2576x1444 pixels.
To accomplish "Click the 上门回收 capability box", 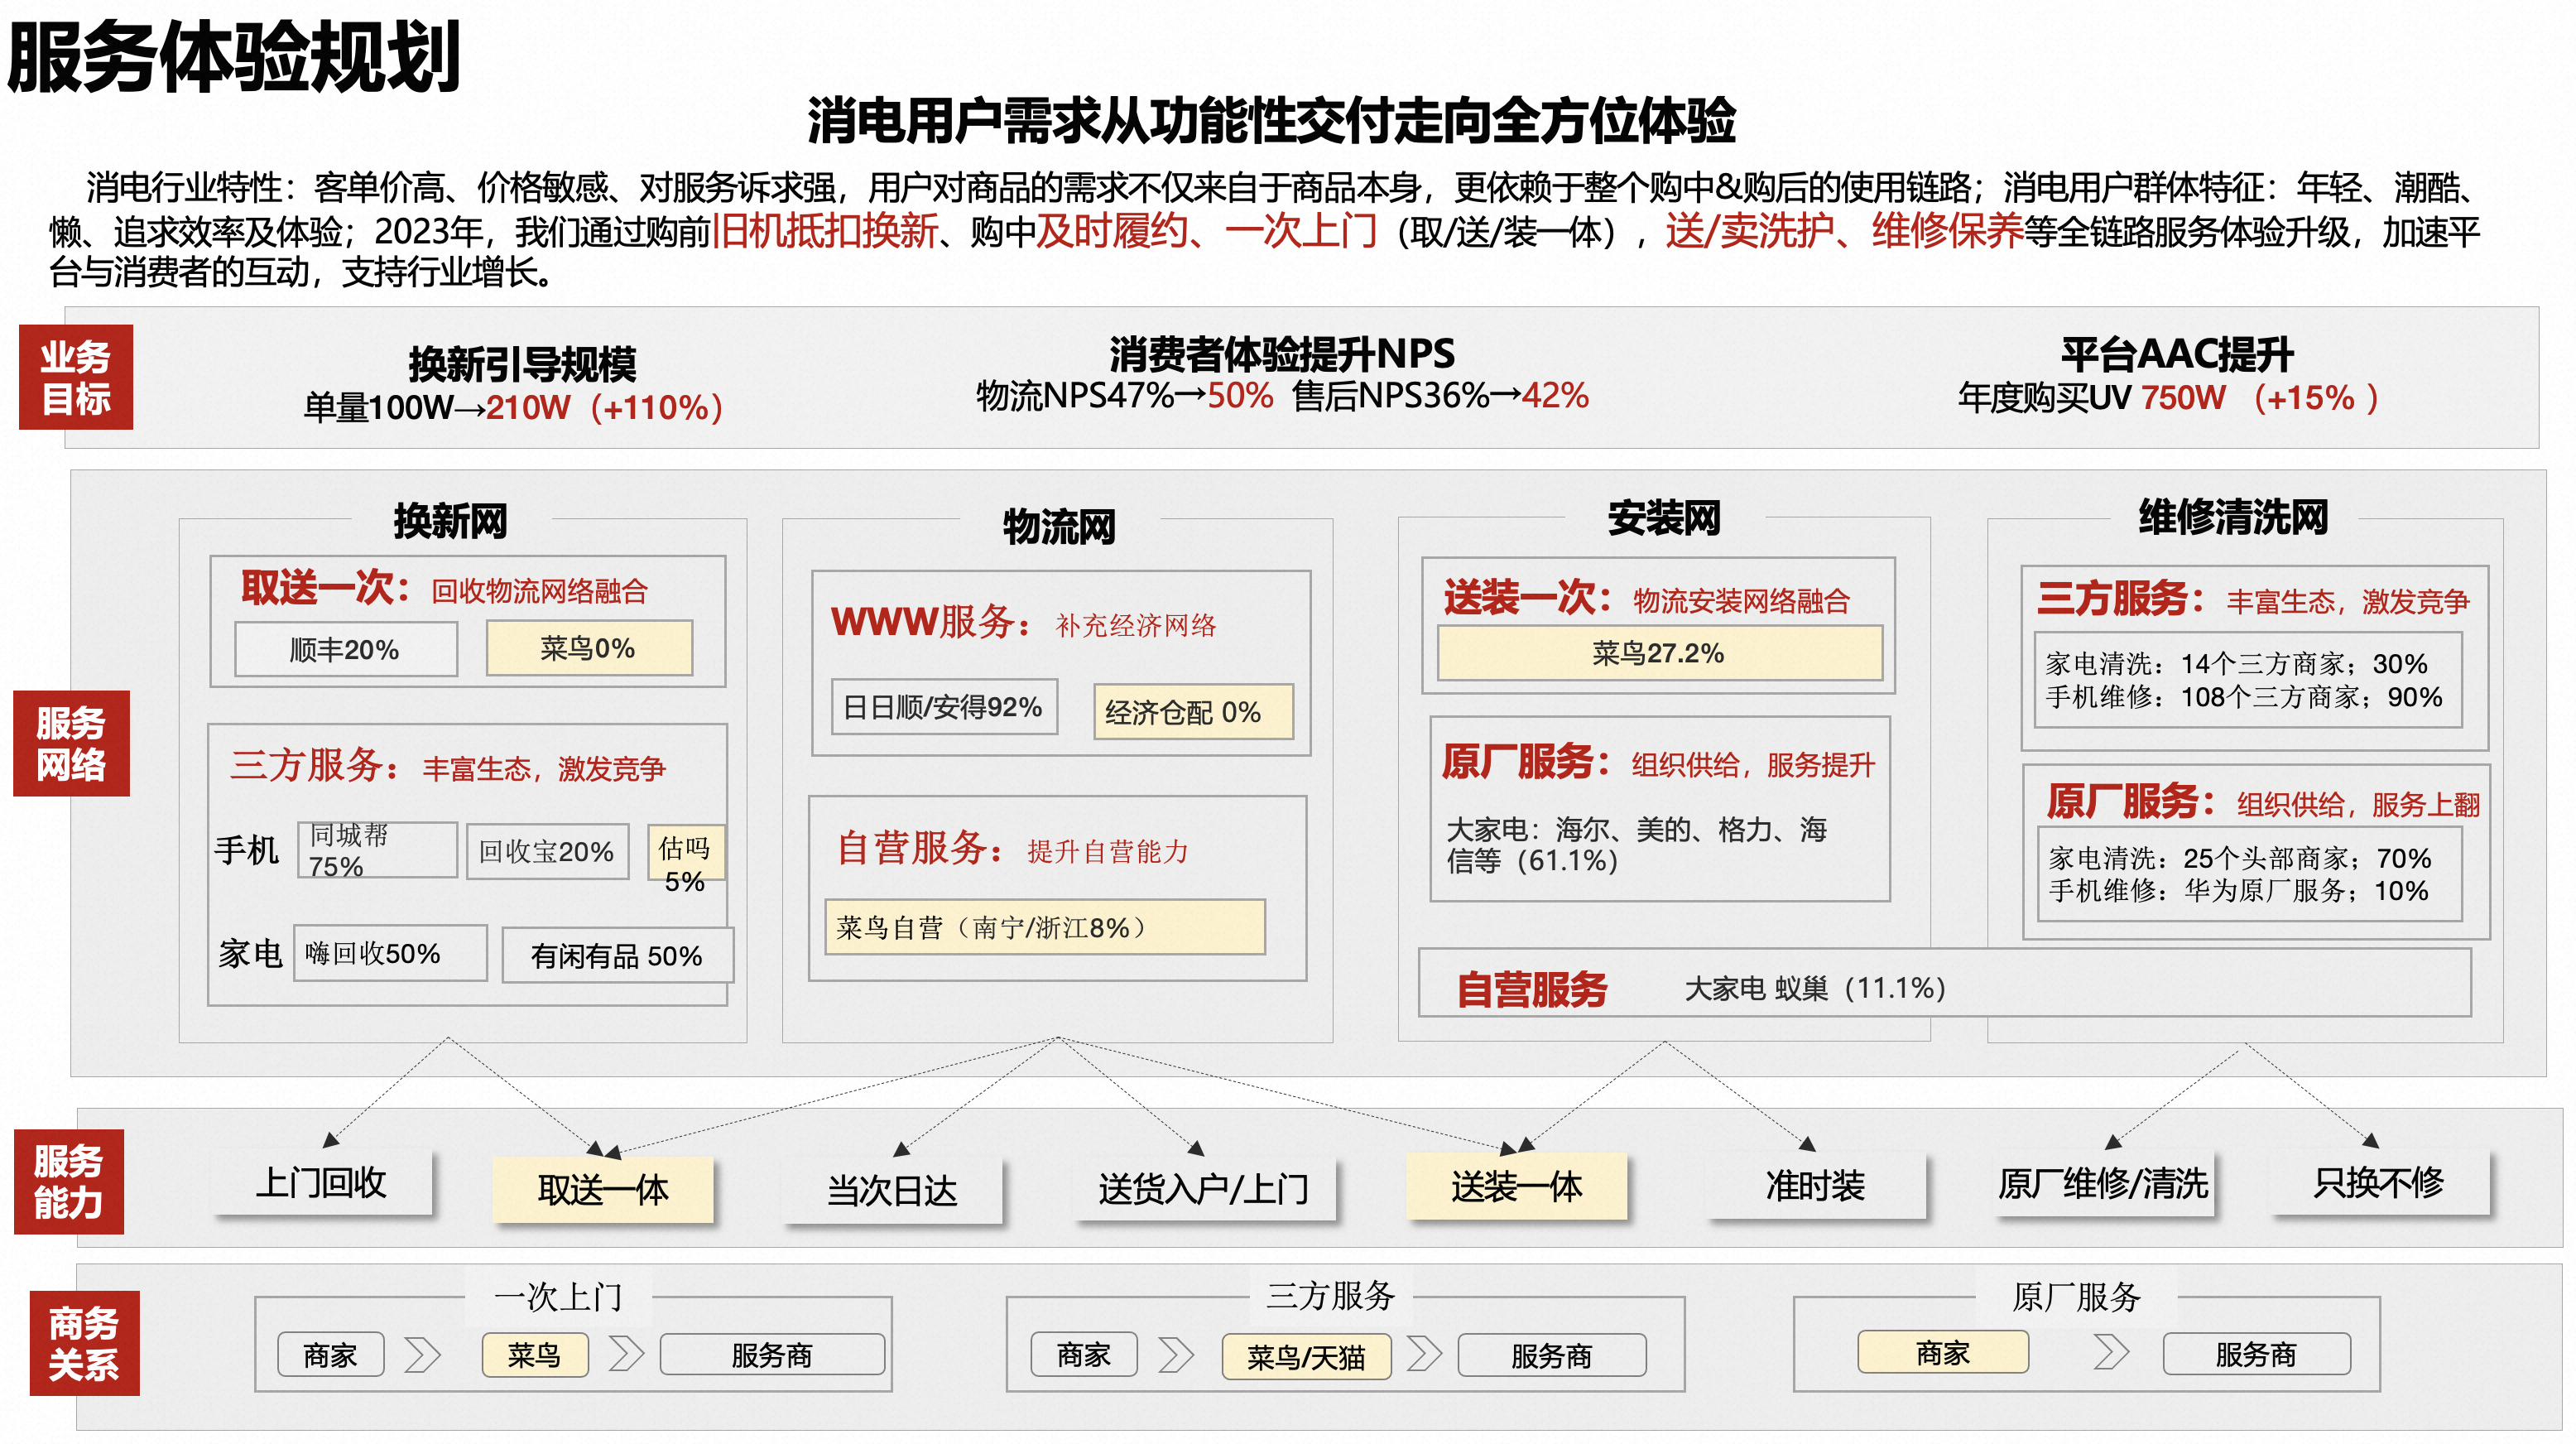I will click(321, 1183).
